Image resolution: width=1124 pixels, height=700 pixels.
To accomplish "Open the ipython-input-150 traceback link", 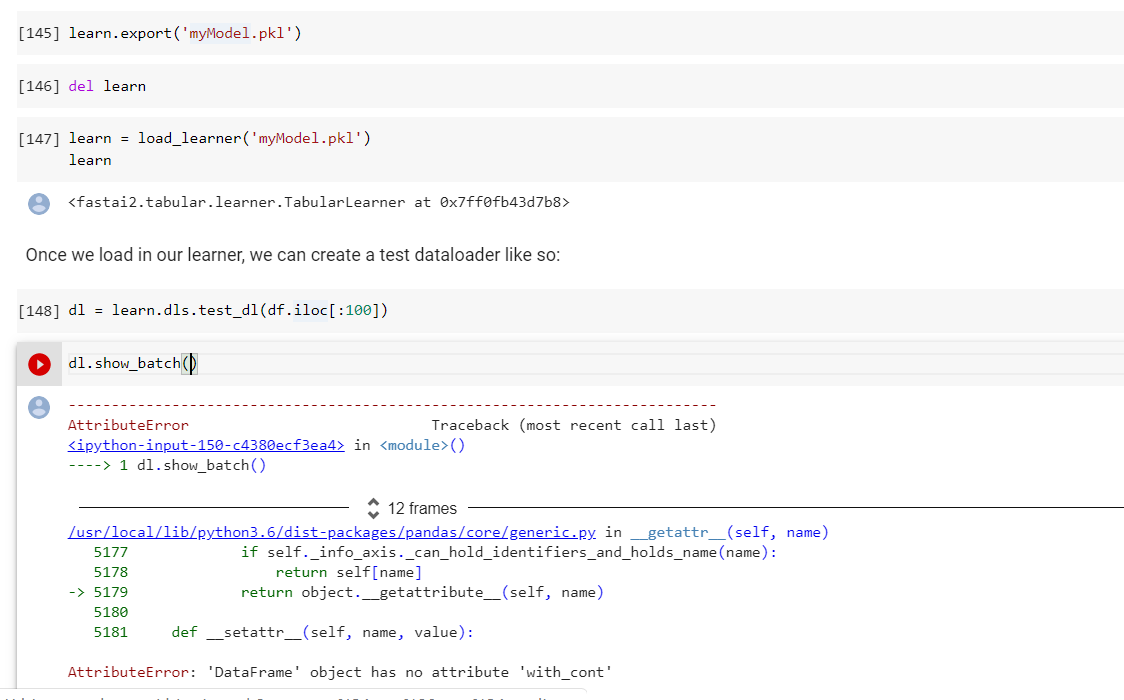I will (x=206, y=445).
